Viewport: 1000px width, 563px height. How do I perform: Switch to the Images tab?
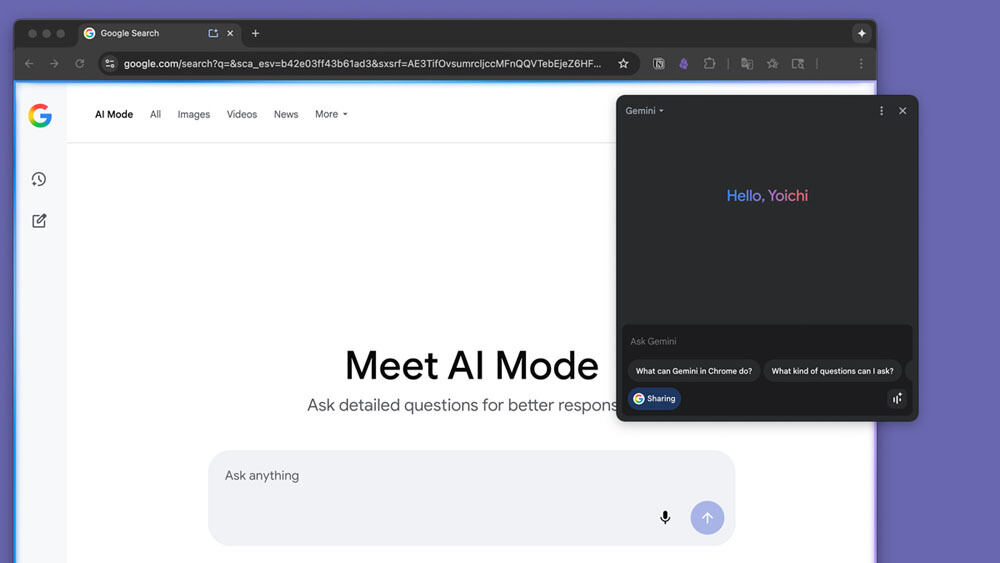(x=193, y=114)
